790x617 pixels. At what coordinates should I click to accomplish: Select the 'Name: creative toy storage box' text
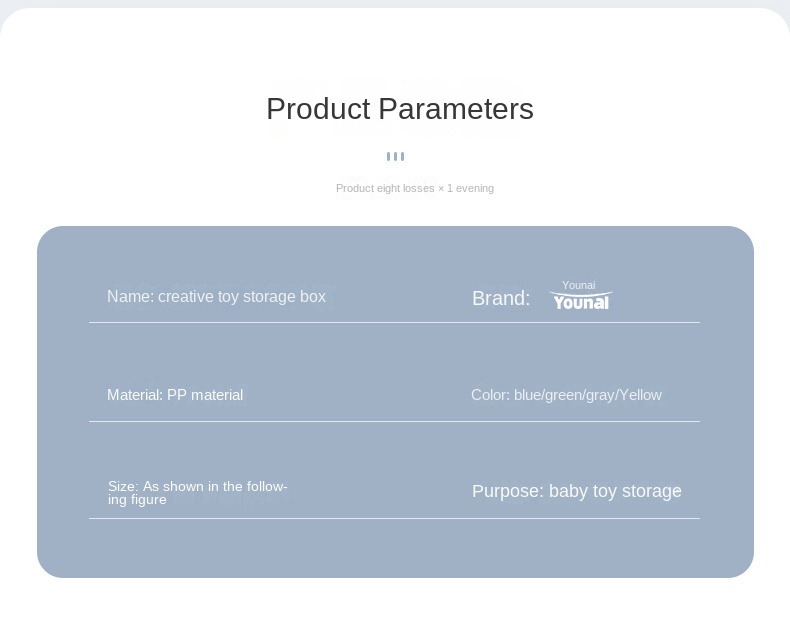pos(216,297)
